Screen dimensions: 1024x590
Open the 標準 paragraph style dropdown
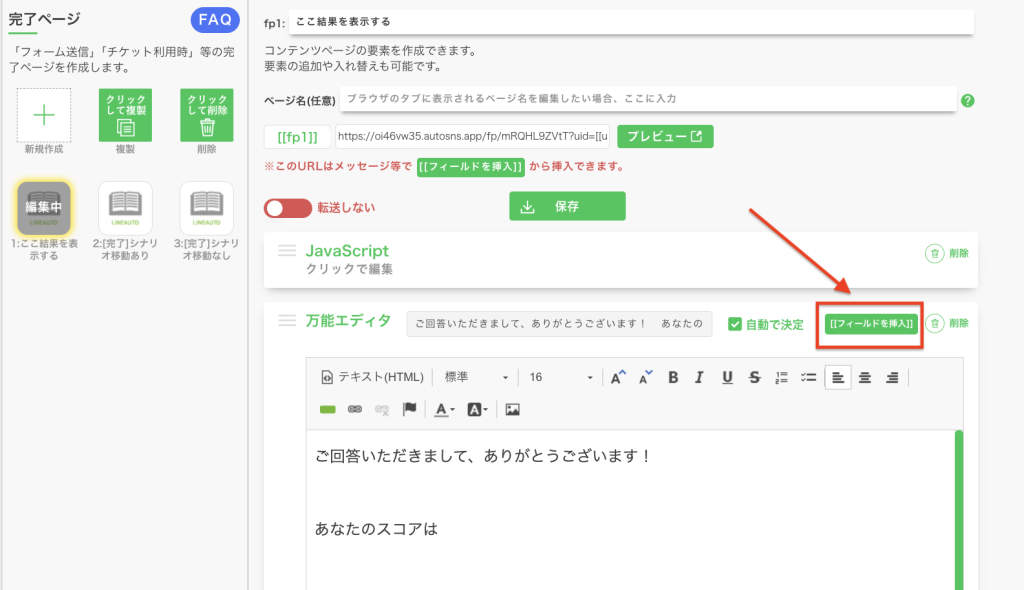pyautogui.click(x=476, y=377)
